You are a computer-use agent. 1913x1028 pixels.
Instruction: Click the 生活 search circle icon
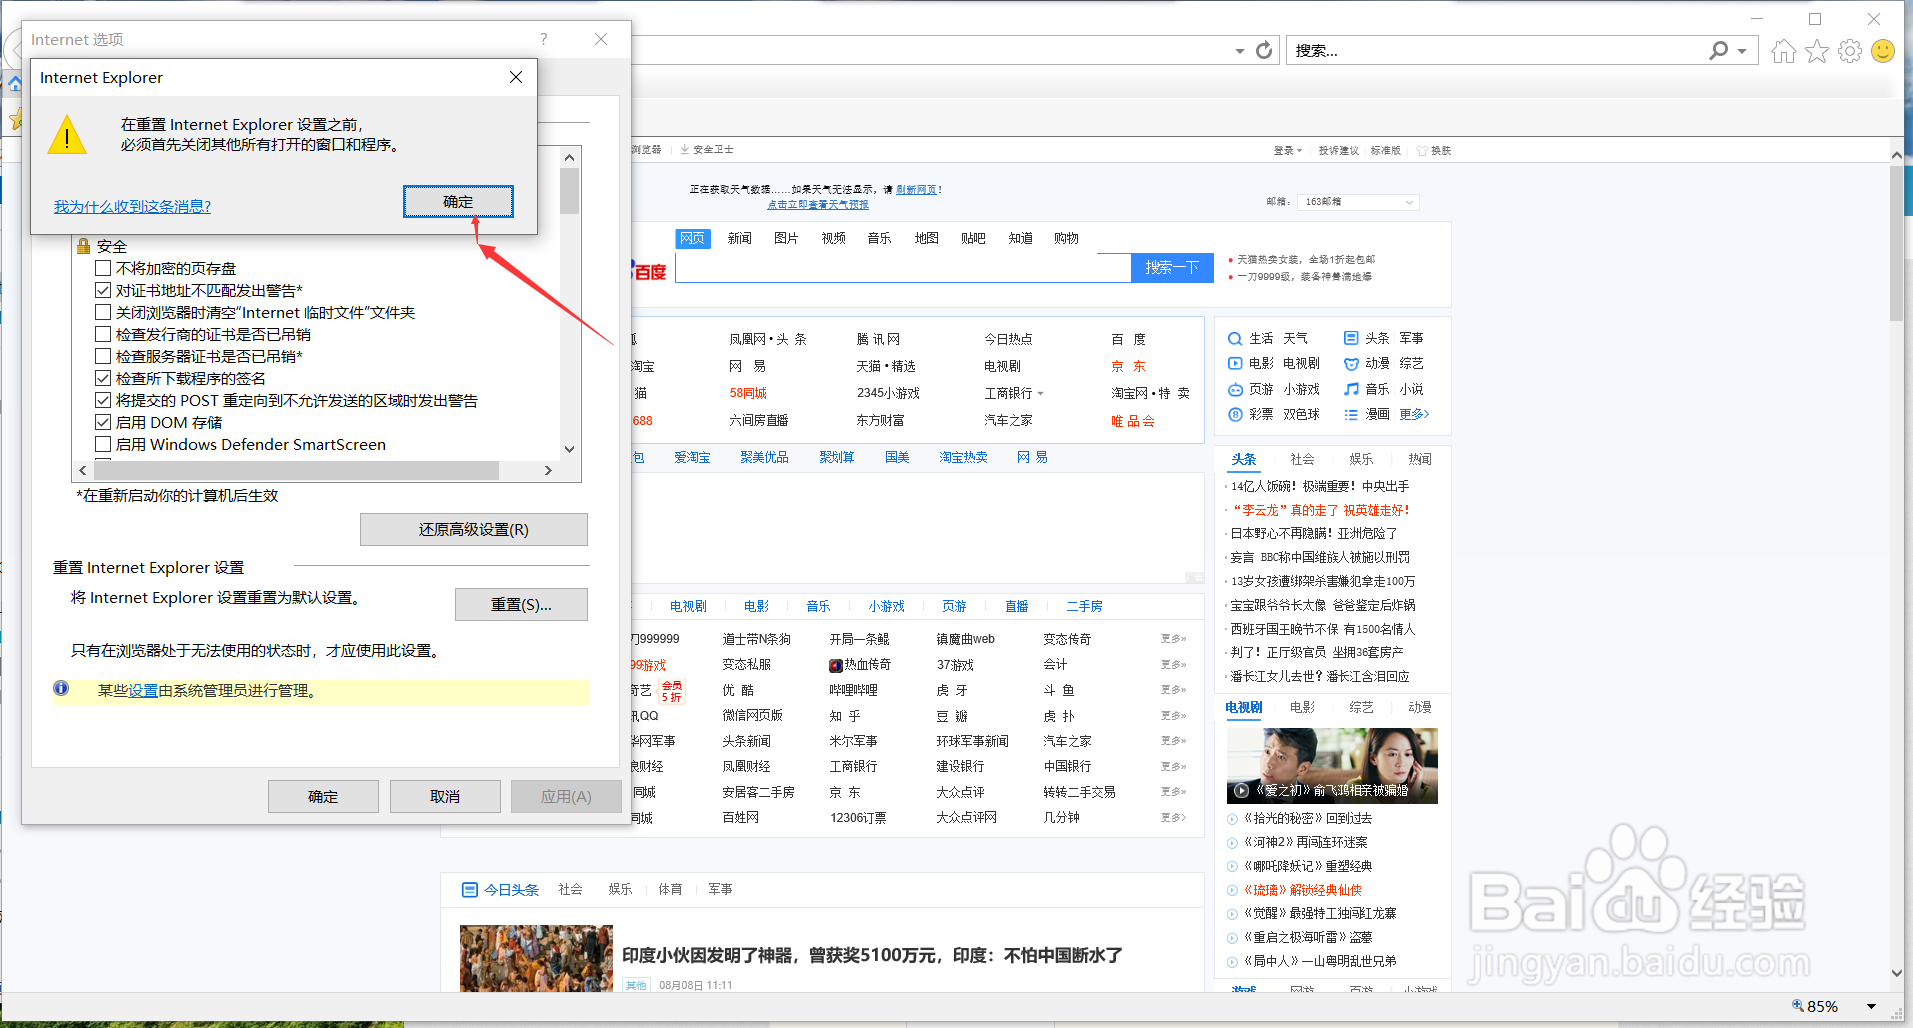pos(1235,338)
